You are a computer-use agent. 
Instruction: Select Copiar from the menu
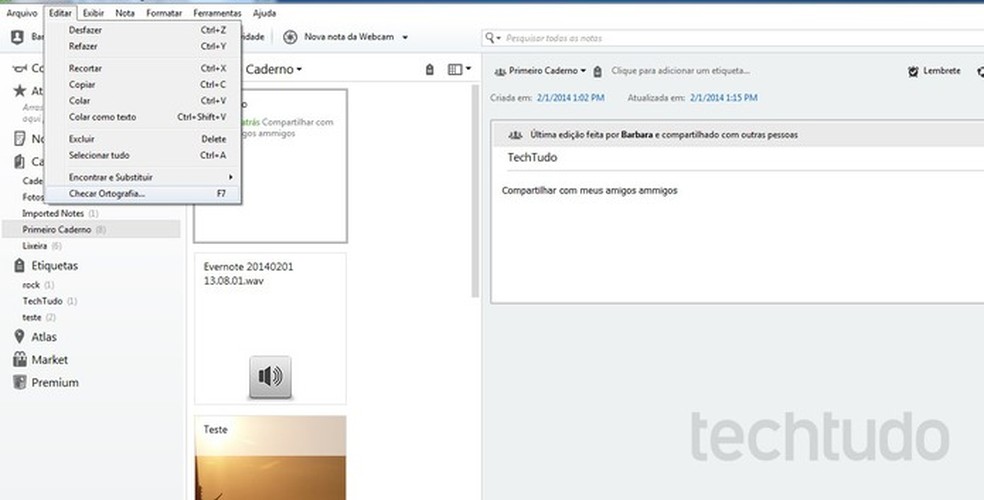point(144,85)
